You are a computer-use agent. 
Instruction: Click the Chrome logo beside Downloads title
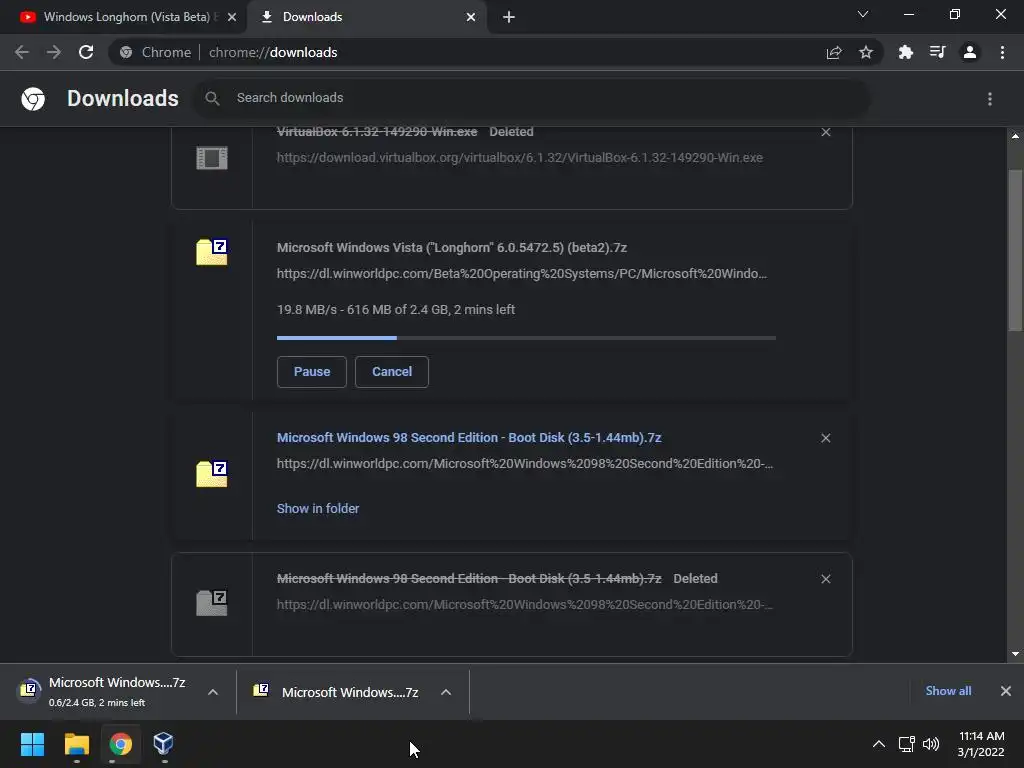[x=33, y=99]
